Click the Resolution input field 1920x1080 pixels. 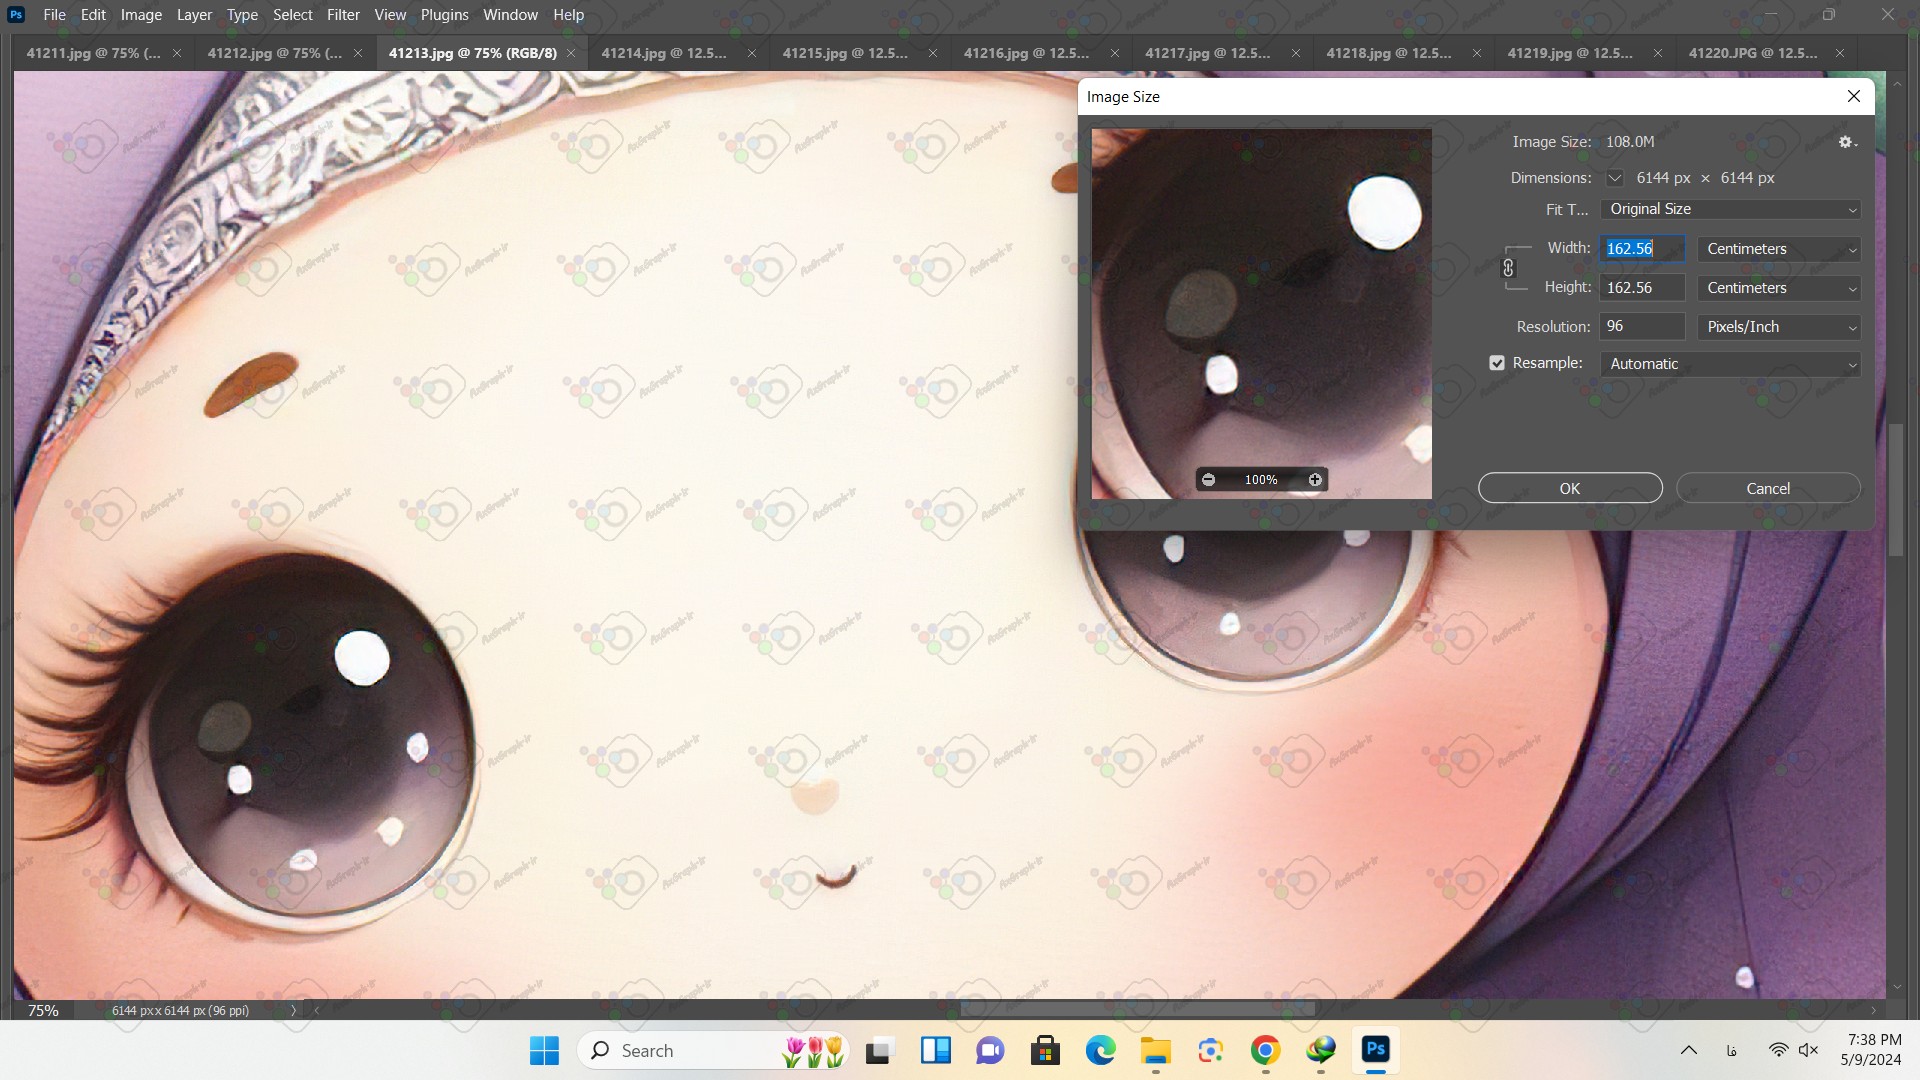click(x=1641, y=326)
